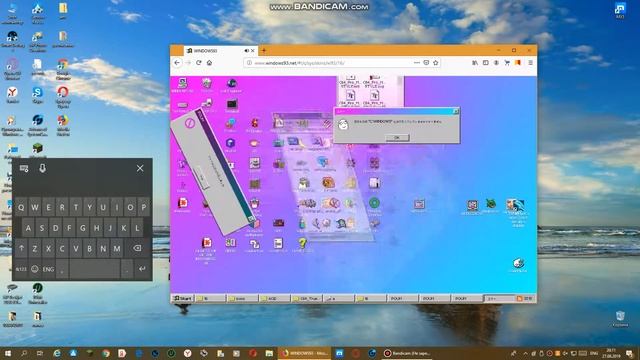
Task: Open the Windows93 Start button
Action: (182, 298)
